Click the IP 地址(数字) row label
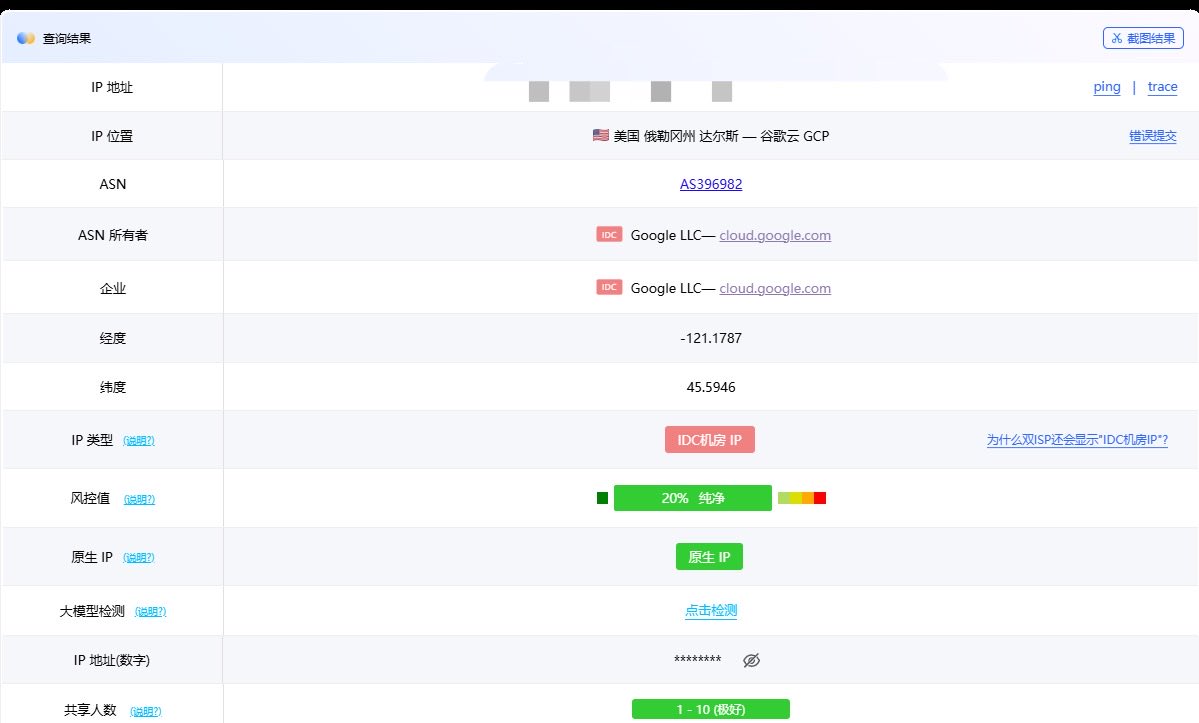The image size is (1199, 723). 112,660
